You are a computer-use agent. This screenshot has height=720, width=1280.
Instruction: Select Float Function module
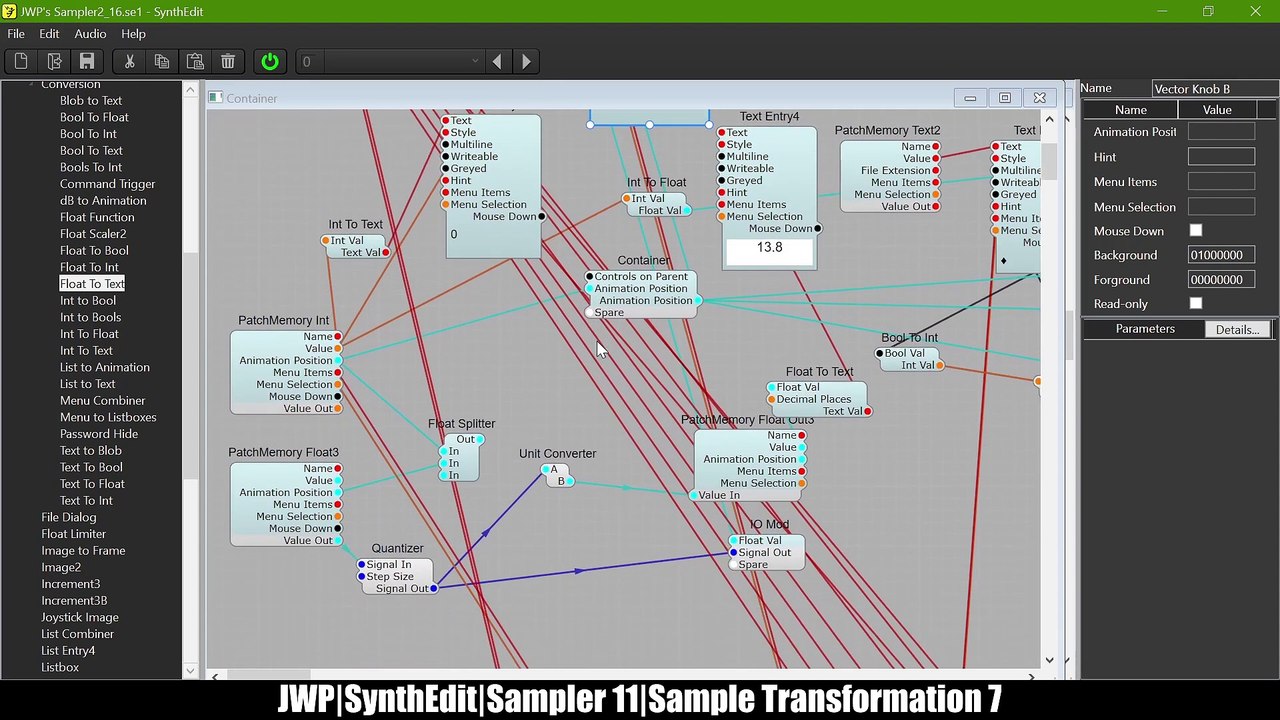[97, 218]
